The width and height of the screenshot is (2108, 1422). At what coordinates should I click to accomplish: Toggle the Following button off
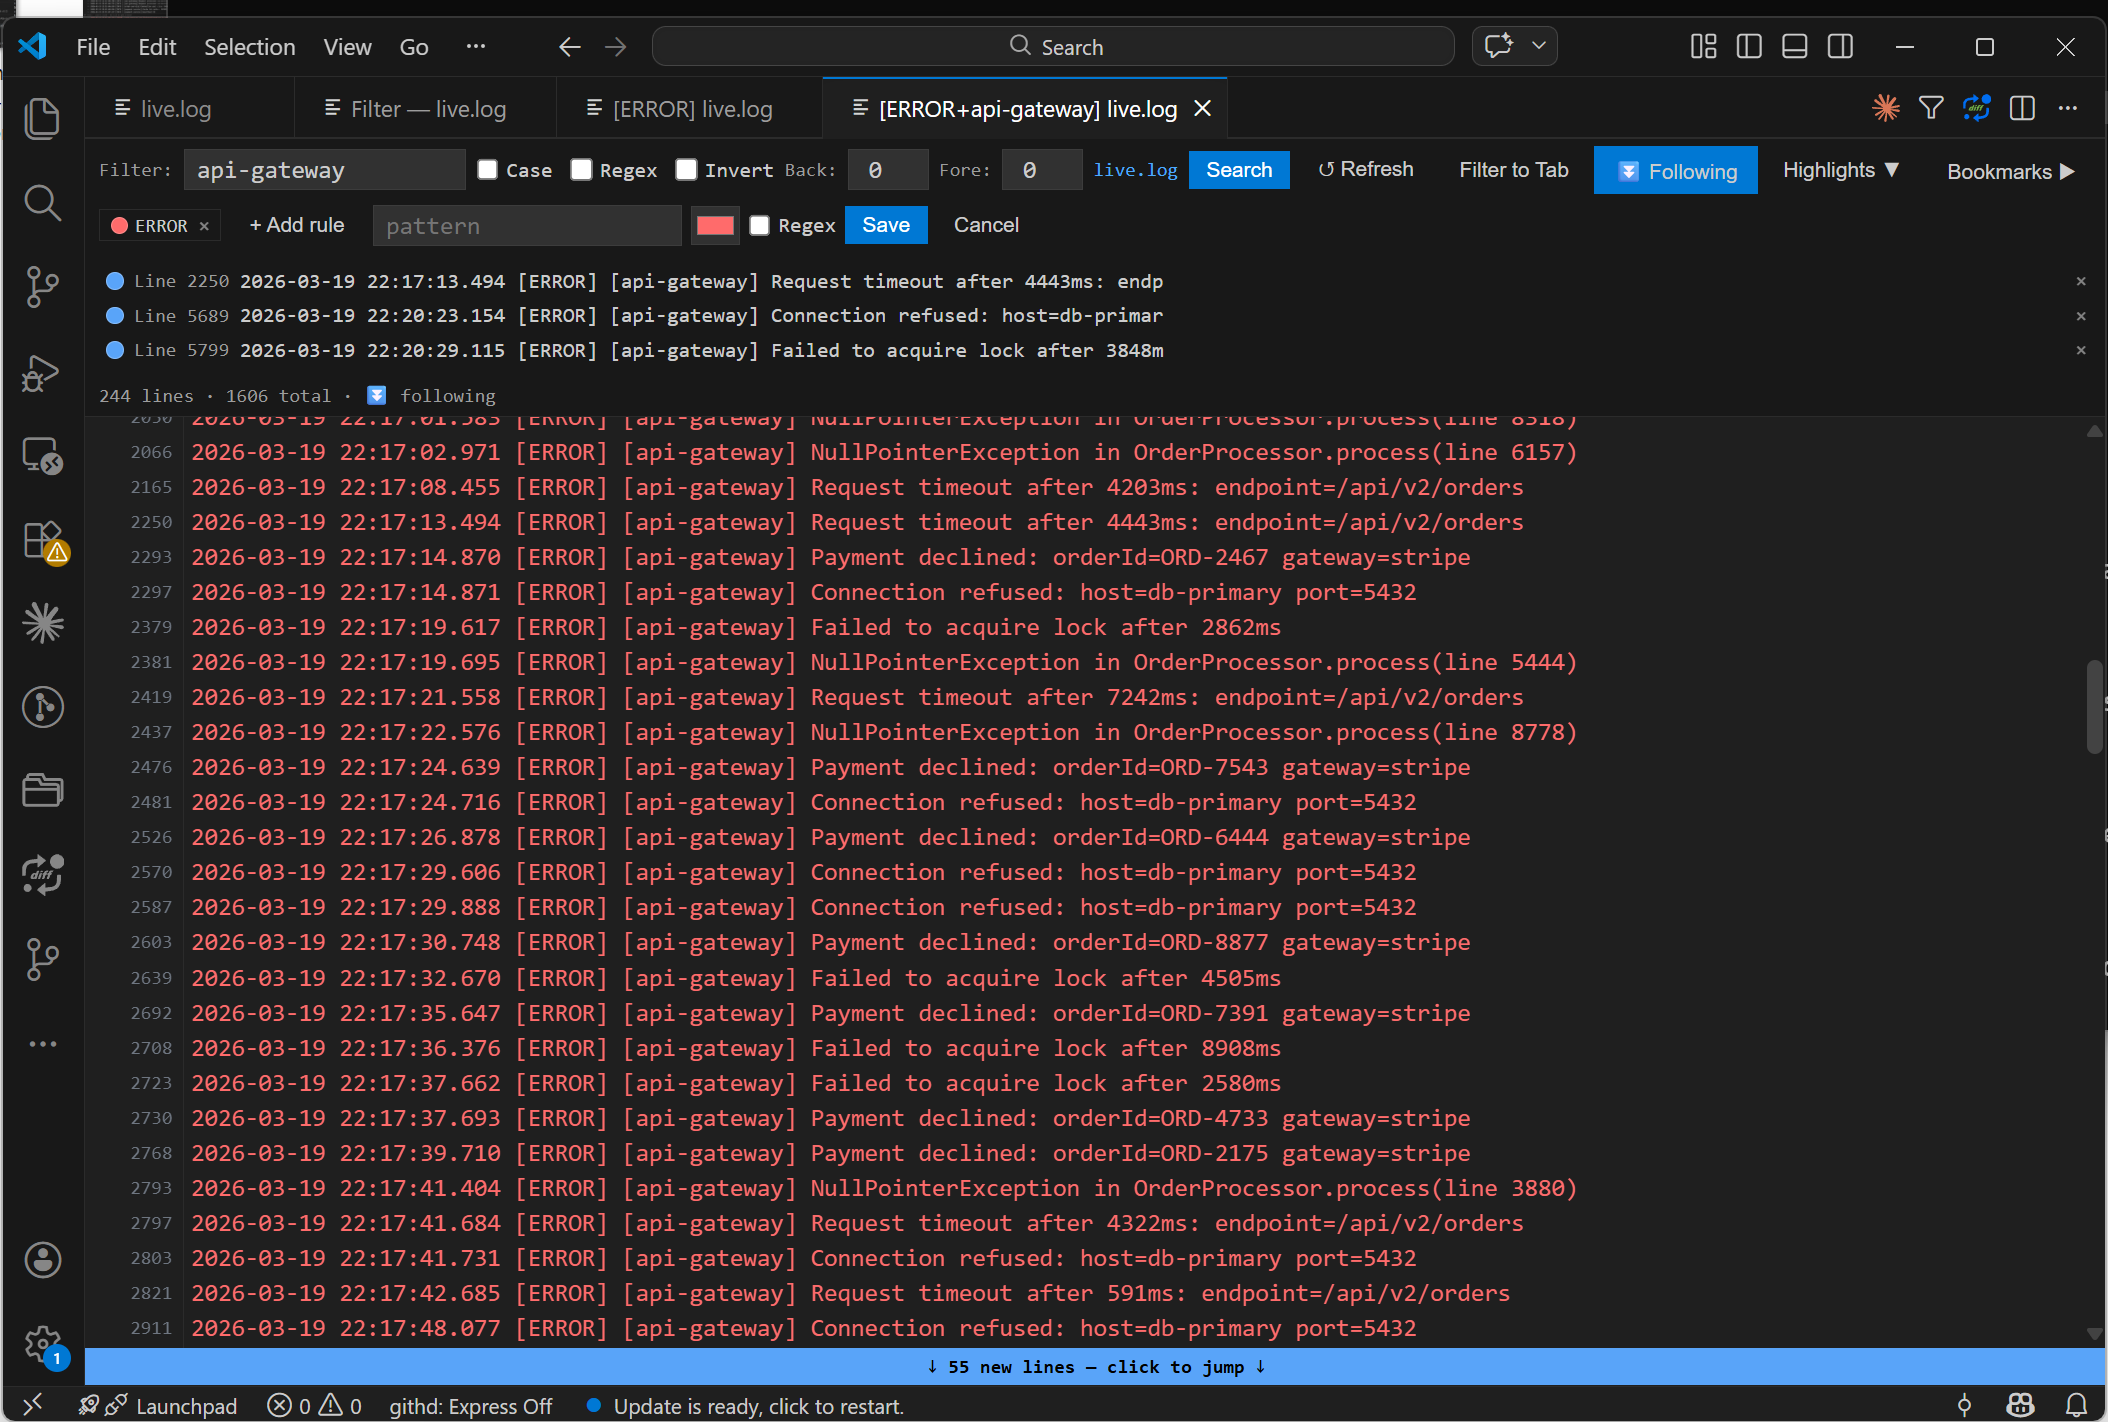pyautogui.click(x=1676, y=171)
